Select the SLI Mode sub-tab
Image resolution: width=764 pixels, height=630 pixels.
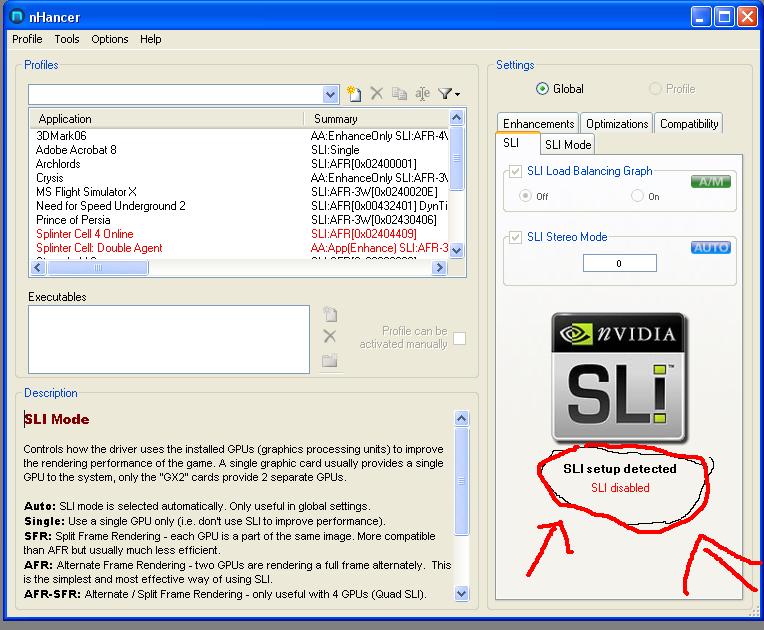click(568, 145)
